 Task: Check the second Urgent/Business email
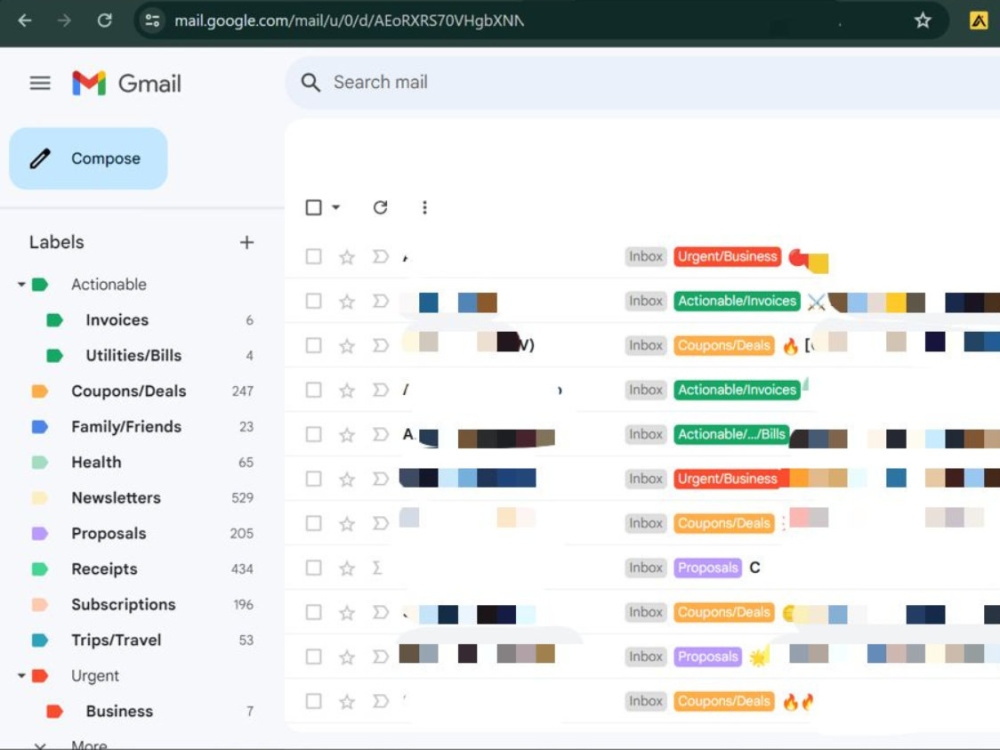click(x=313, y=478)
